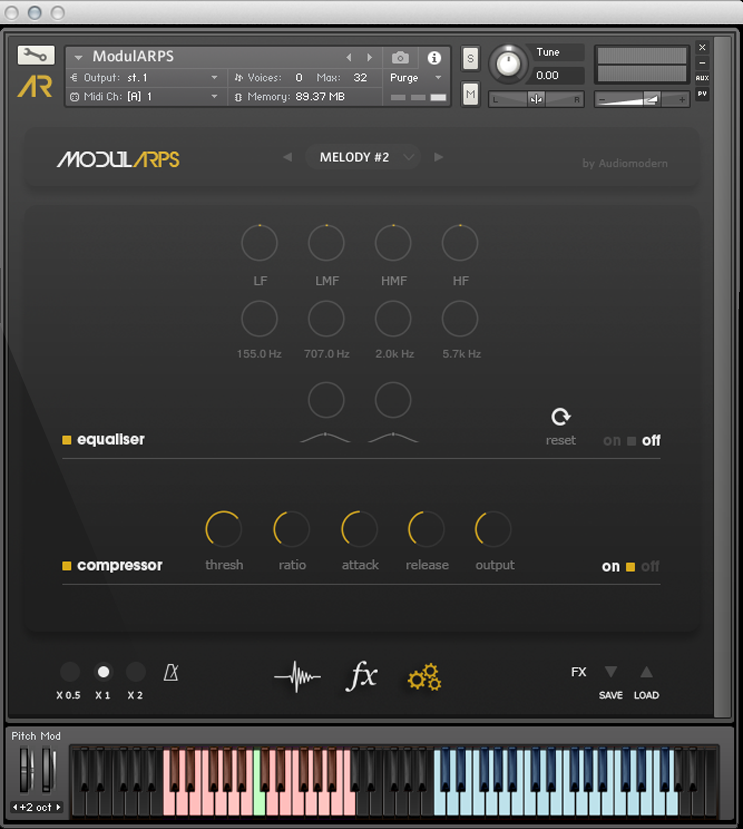Screen dimensions: 743x829
Task: Toggle compressor on/off switch
Action: pyautogui.click(x=630, y=567)
